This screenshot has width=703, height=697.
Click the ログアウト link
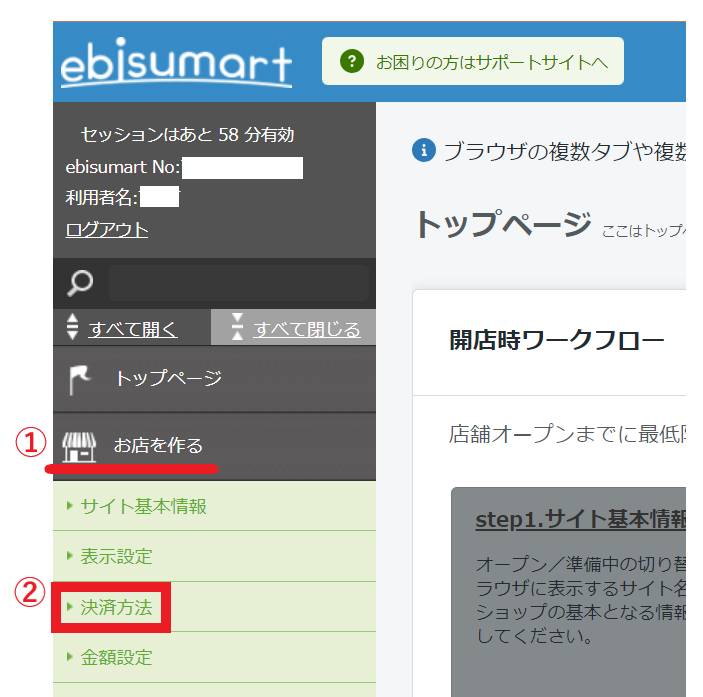pyautogui.click(x=107, y=230)
